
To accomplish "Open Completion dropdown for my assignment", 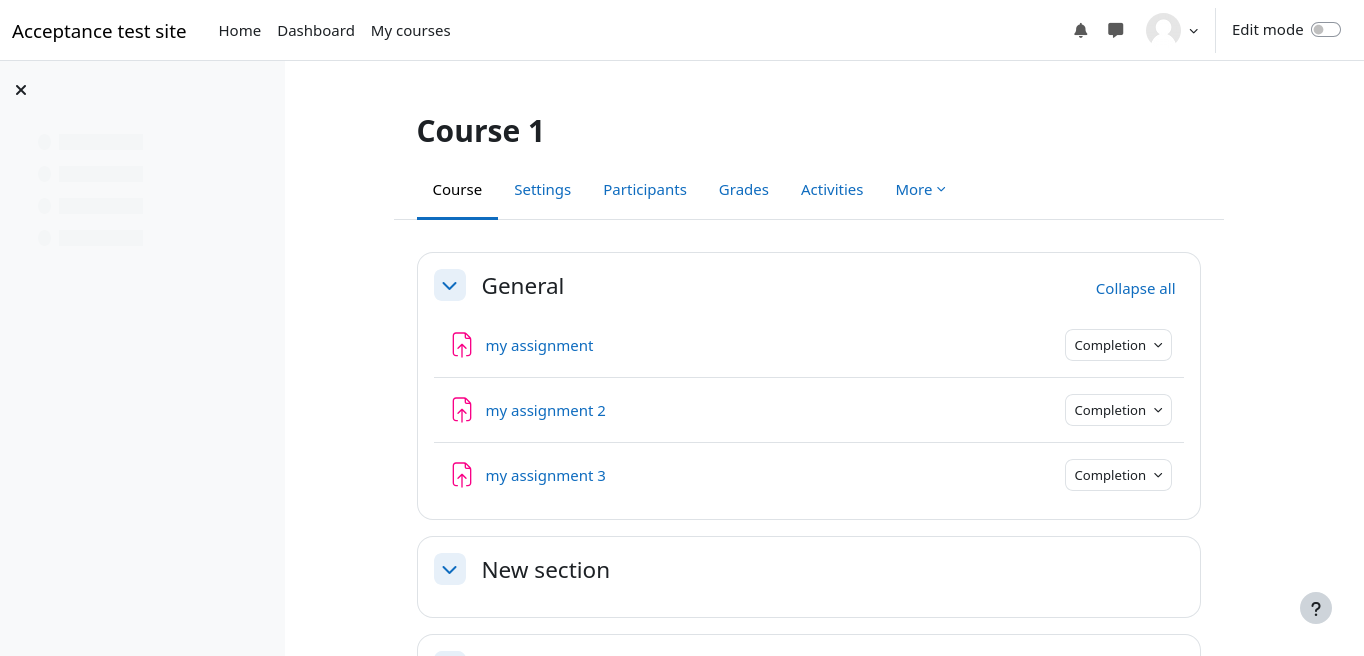I will [1118, 345].
